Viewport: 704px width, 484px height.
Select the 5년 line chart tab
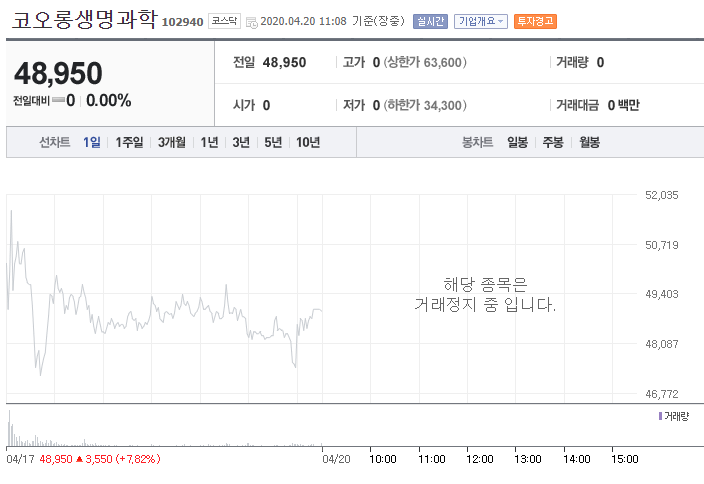[273, 142]
